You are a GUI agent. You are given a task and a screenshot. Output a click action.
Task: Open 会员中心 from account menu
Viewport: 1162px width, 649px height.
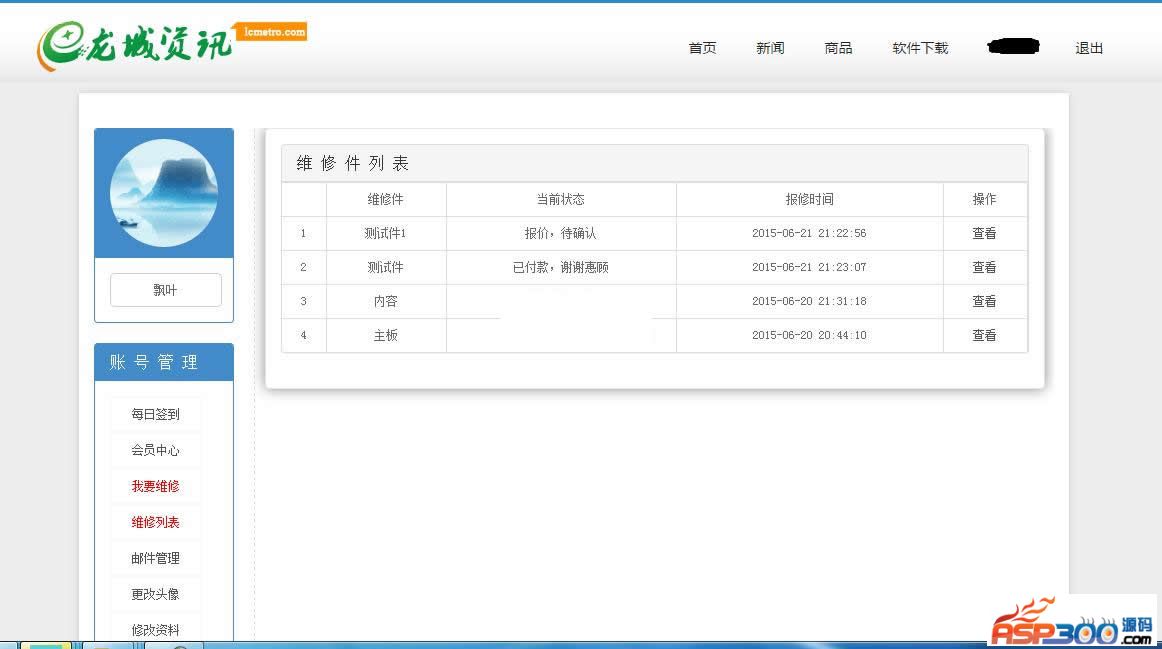(155, 450)
